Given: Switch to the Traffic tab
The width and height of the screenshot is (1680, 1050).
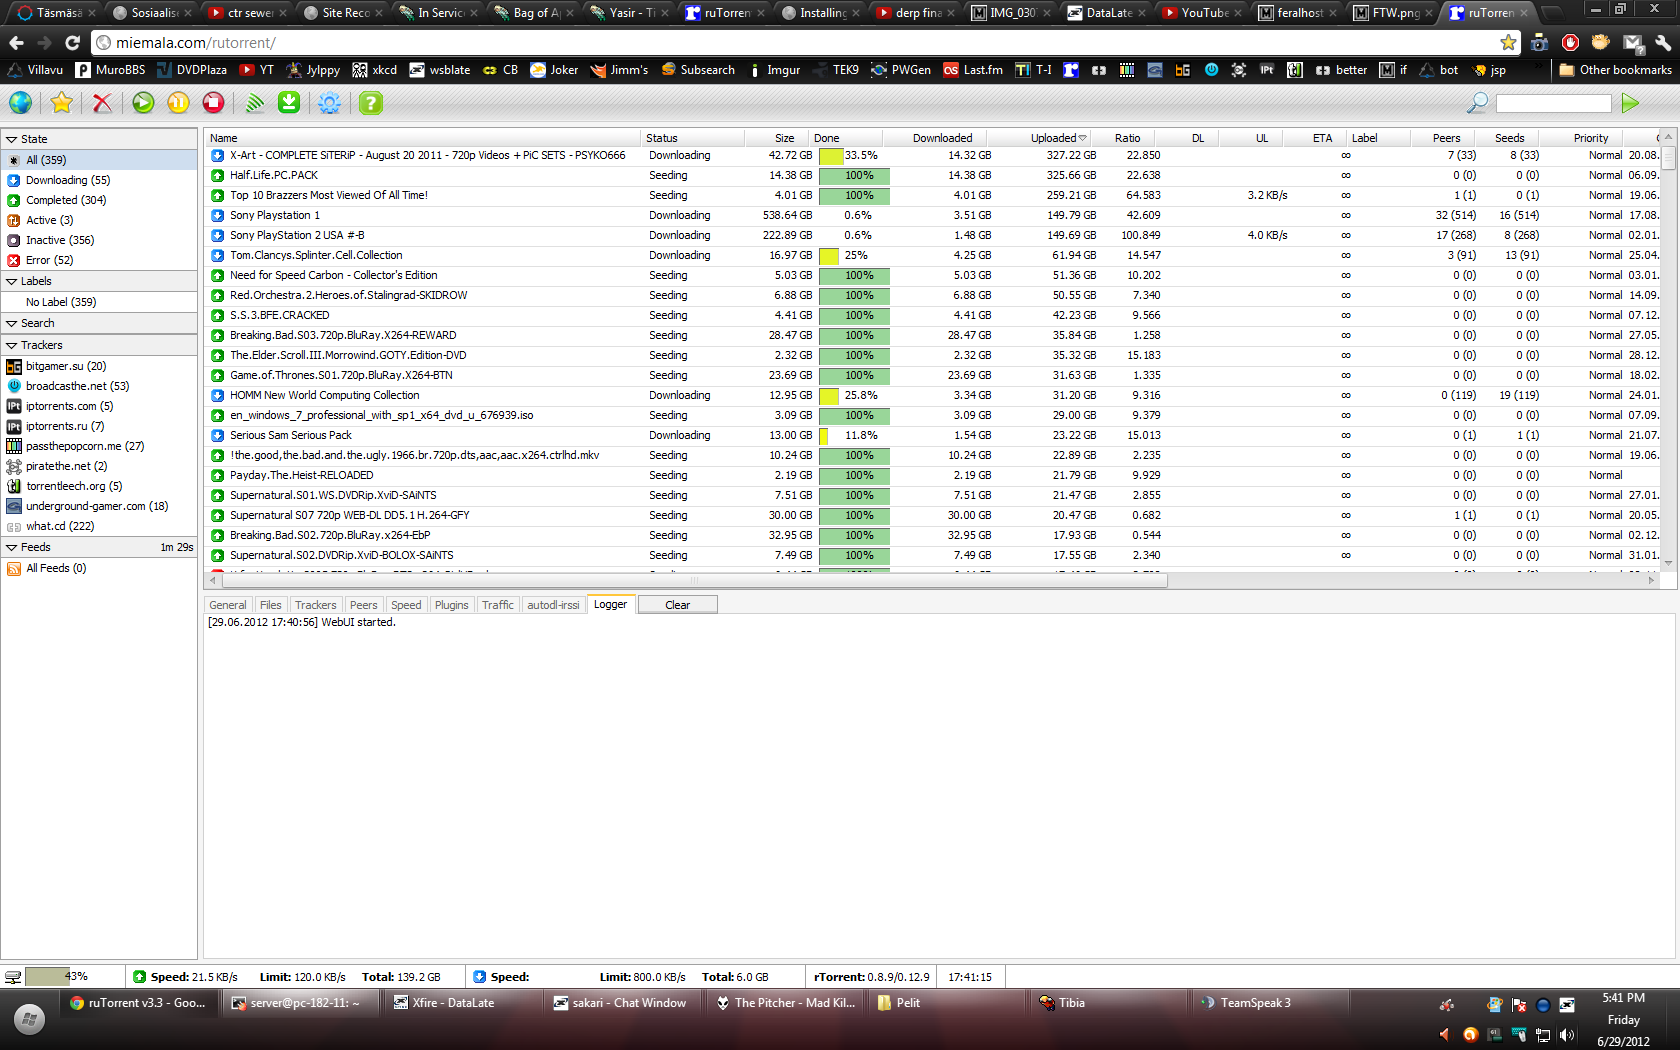Looking at the screenshot, I should click(x=498, y=605).
